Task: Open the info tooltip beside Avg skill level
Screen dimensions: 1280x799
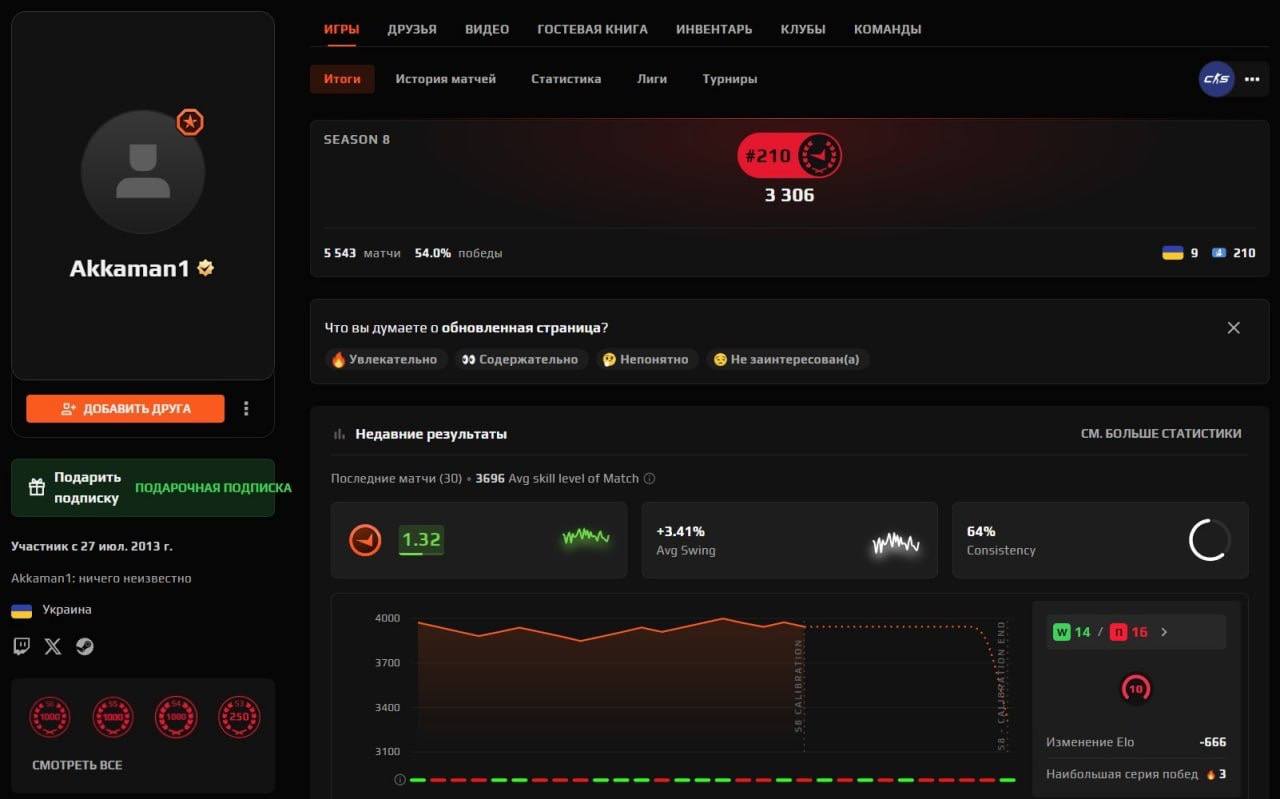Action: pos(650,478)
